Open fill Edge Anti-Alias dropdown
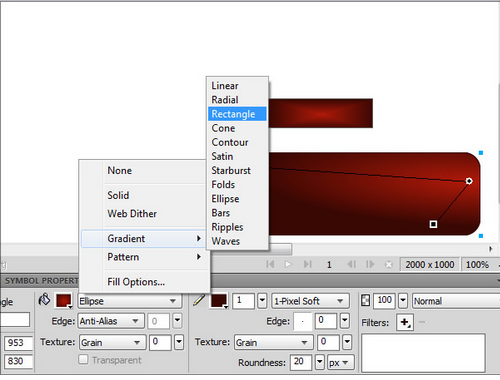The height and width of the screenshot is (380, 500). [x=111, y=321]
